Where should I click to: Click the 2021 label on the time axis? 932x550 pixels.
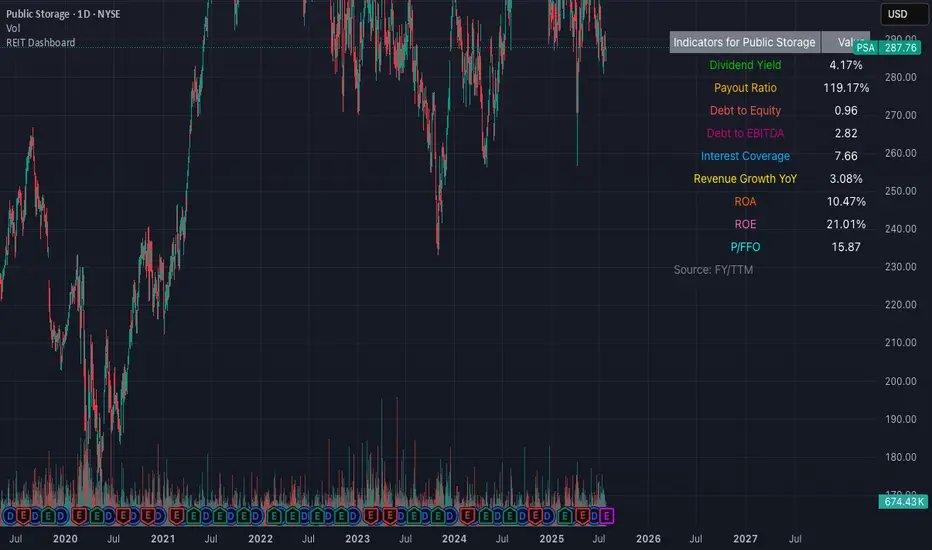click(x=163, y=539)
